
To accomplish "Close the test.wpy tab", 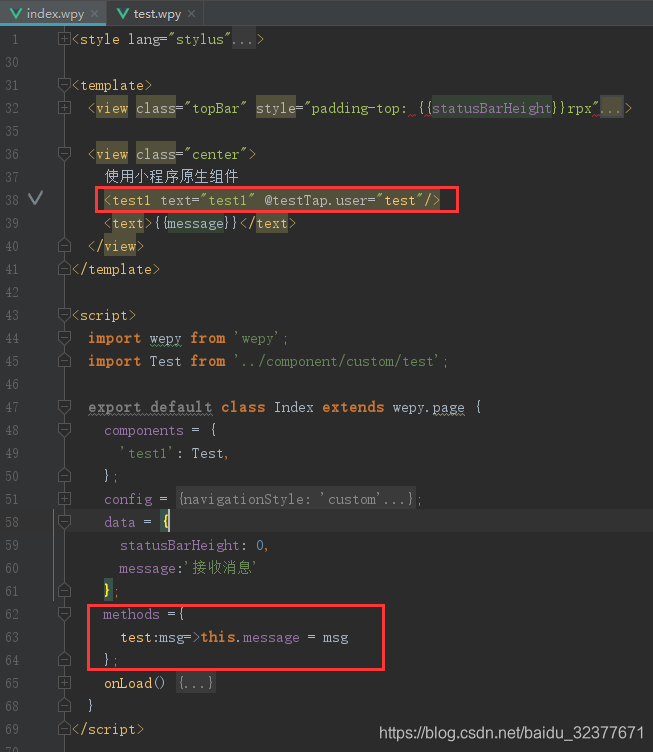I will [x=191, y=13].
